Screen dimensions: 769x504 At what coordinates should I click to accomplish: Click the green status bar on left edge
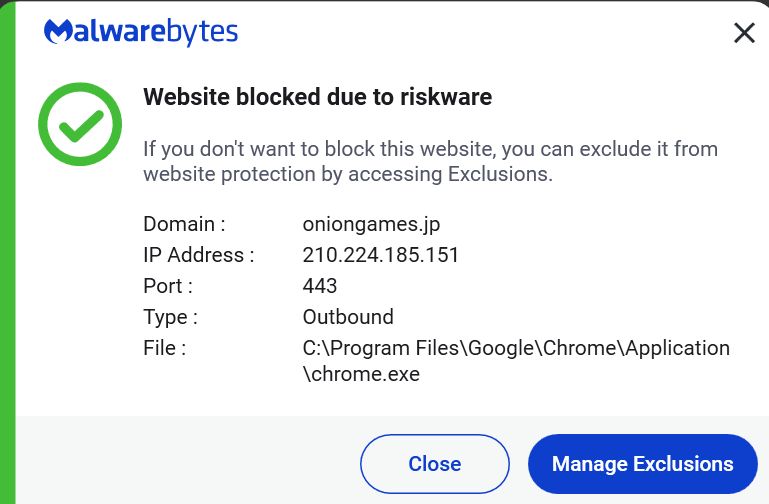pyautogui.click(x=7, y=252)
